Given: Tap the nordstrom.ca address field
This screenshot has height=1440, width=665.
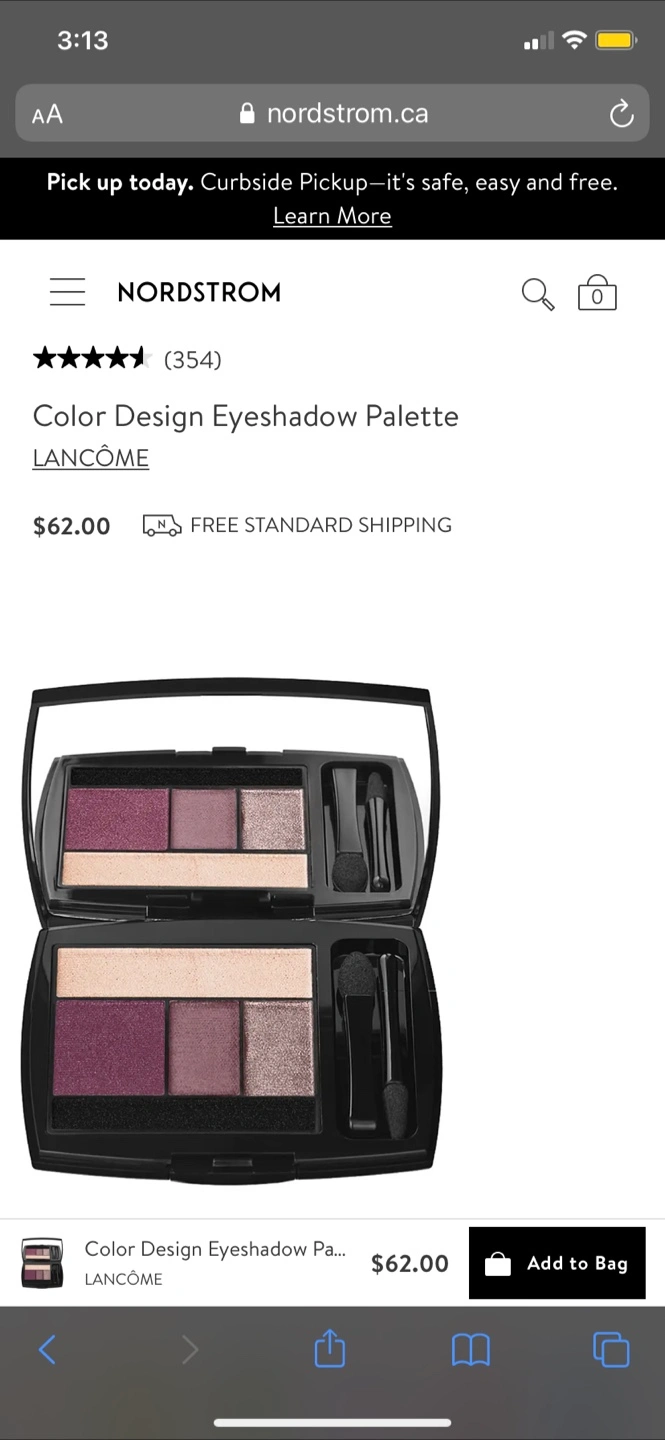Looking at the screenshot, I should 332,114.
